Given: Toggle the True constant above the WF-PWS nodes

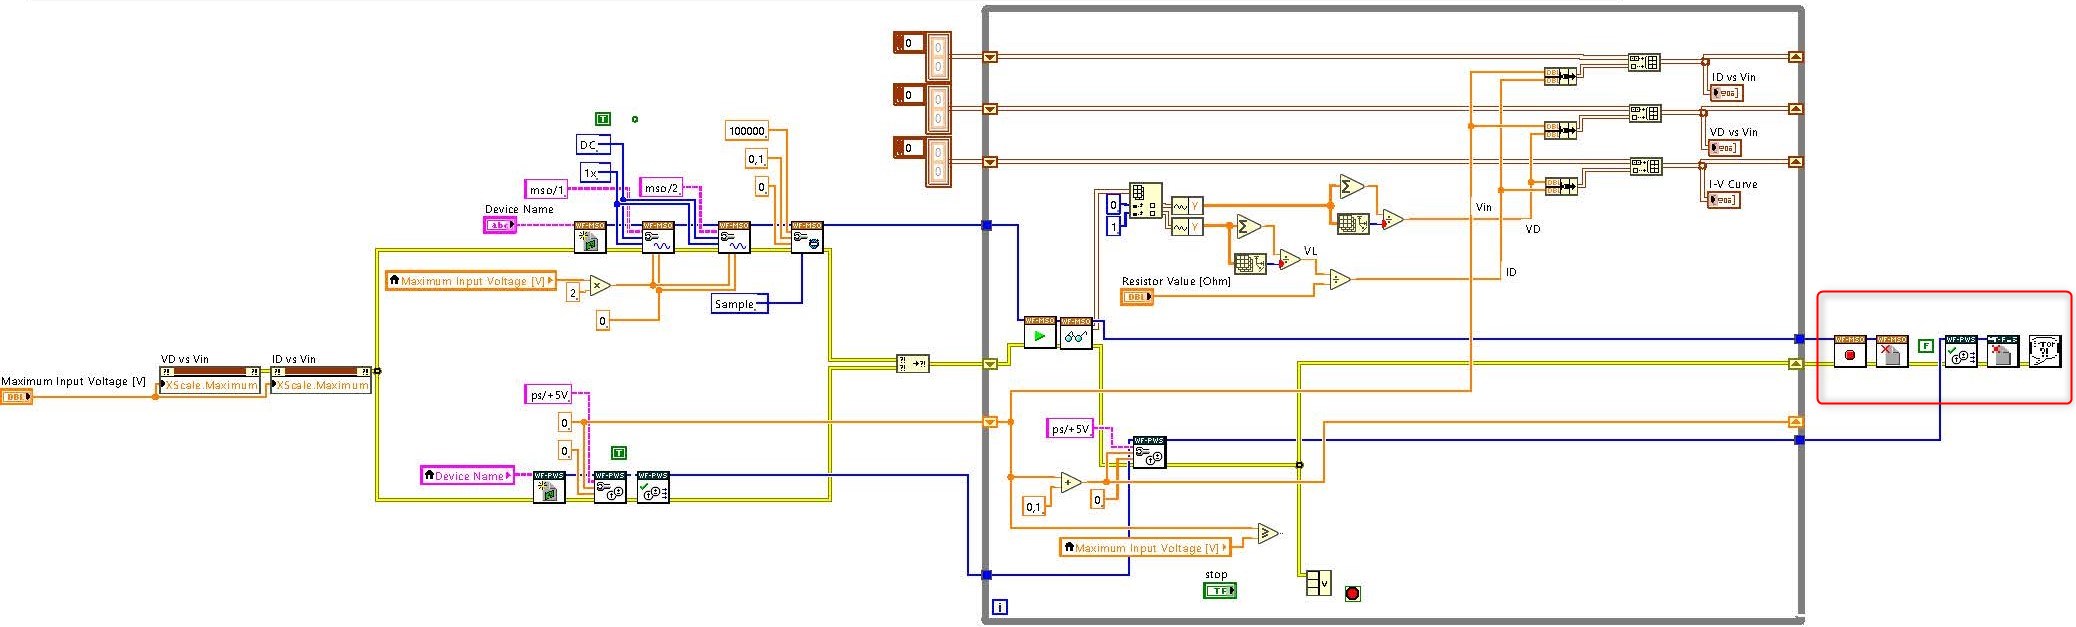Looking at the screenshot, I should click(618, 453).
